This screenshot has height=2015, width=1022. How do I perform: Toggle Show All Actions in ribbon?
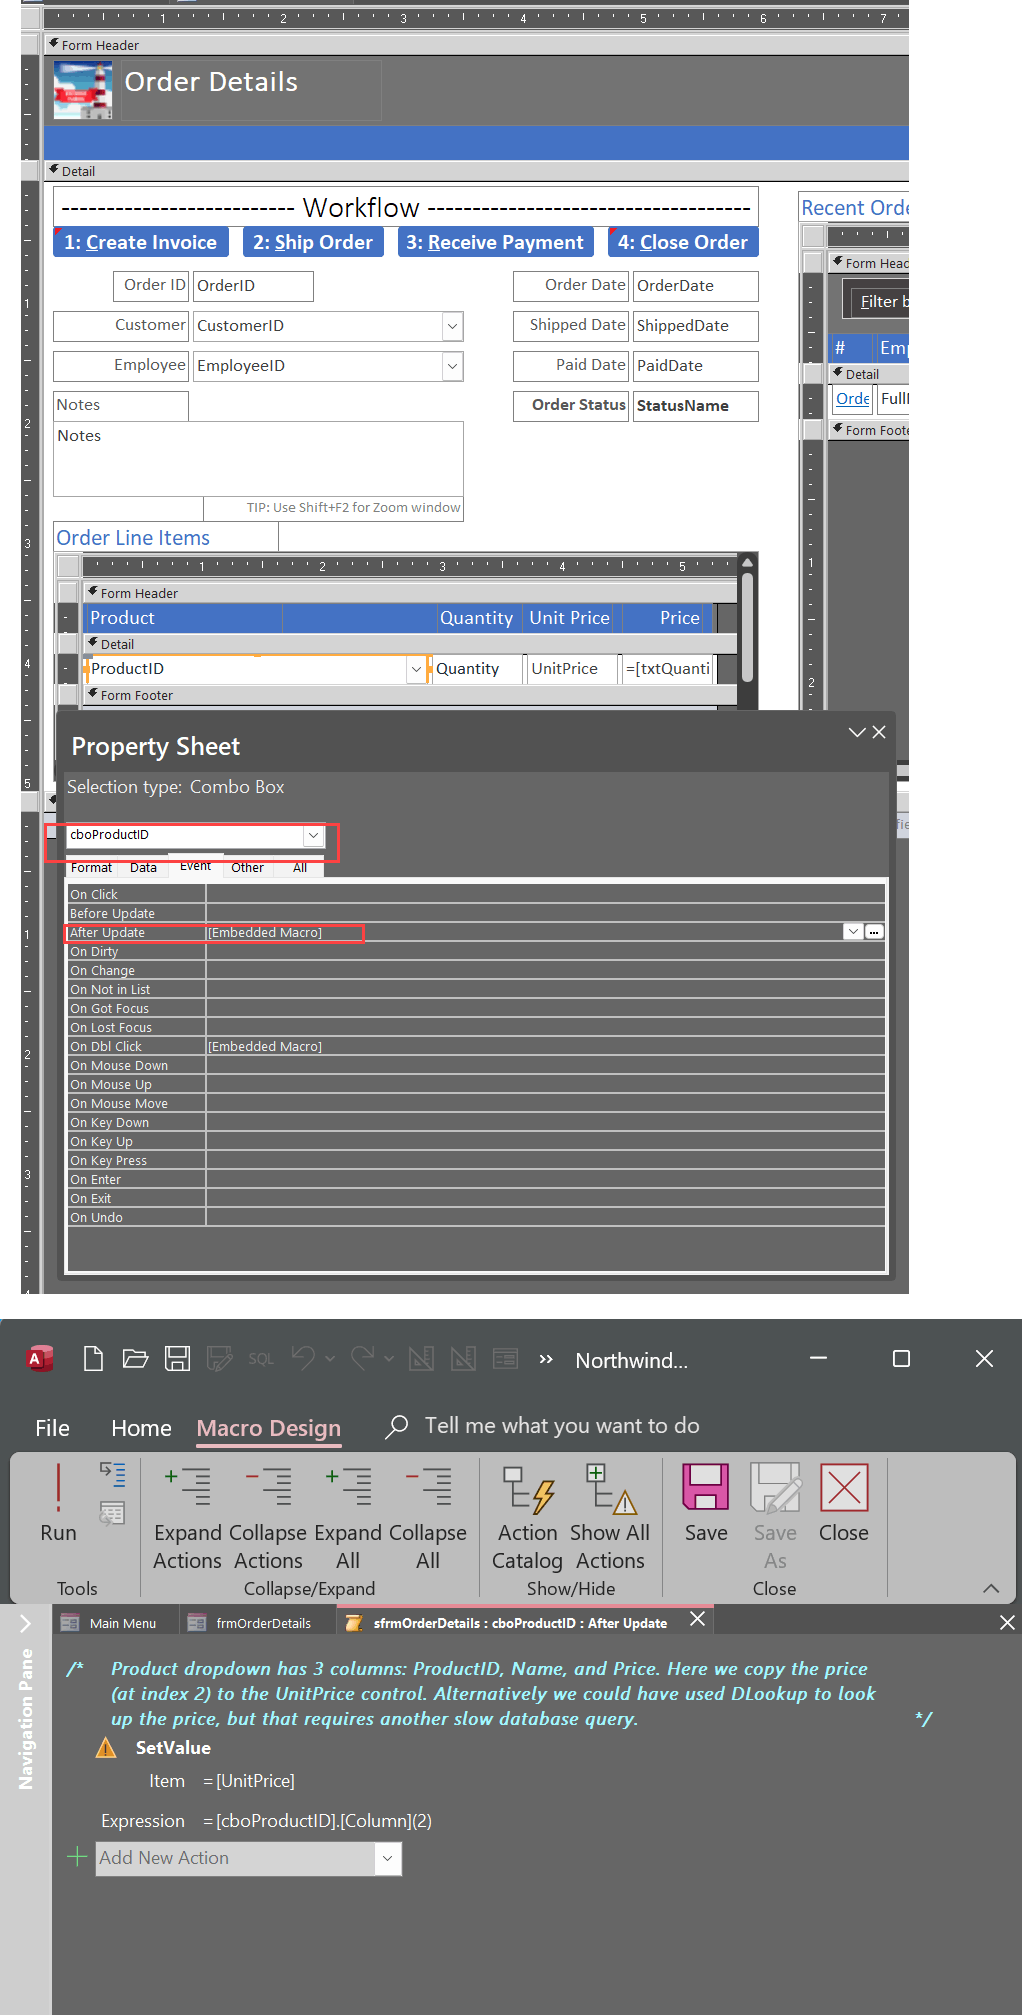coord(610,1516)
